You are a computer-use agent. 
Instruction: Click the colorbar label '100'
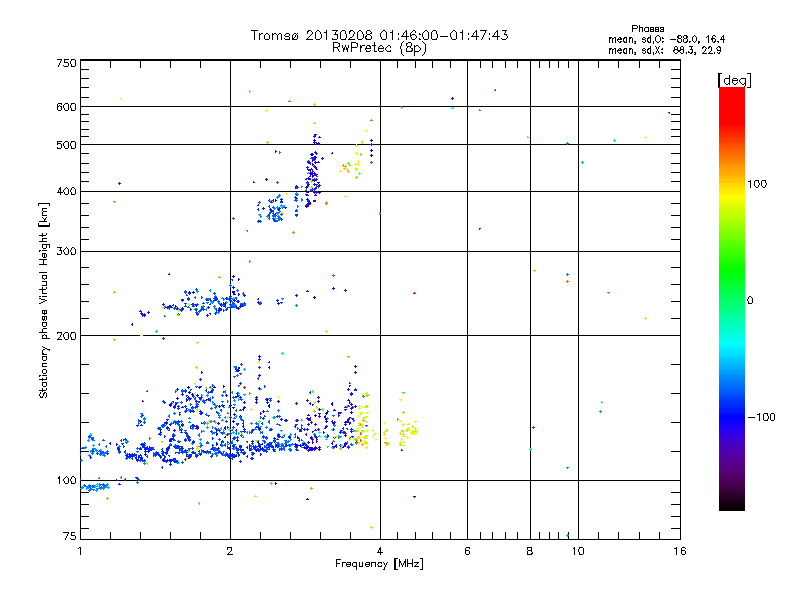pyautogui.click(x=757, y=184)
